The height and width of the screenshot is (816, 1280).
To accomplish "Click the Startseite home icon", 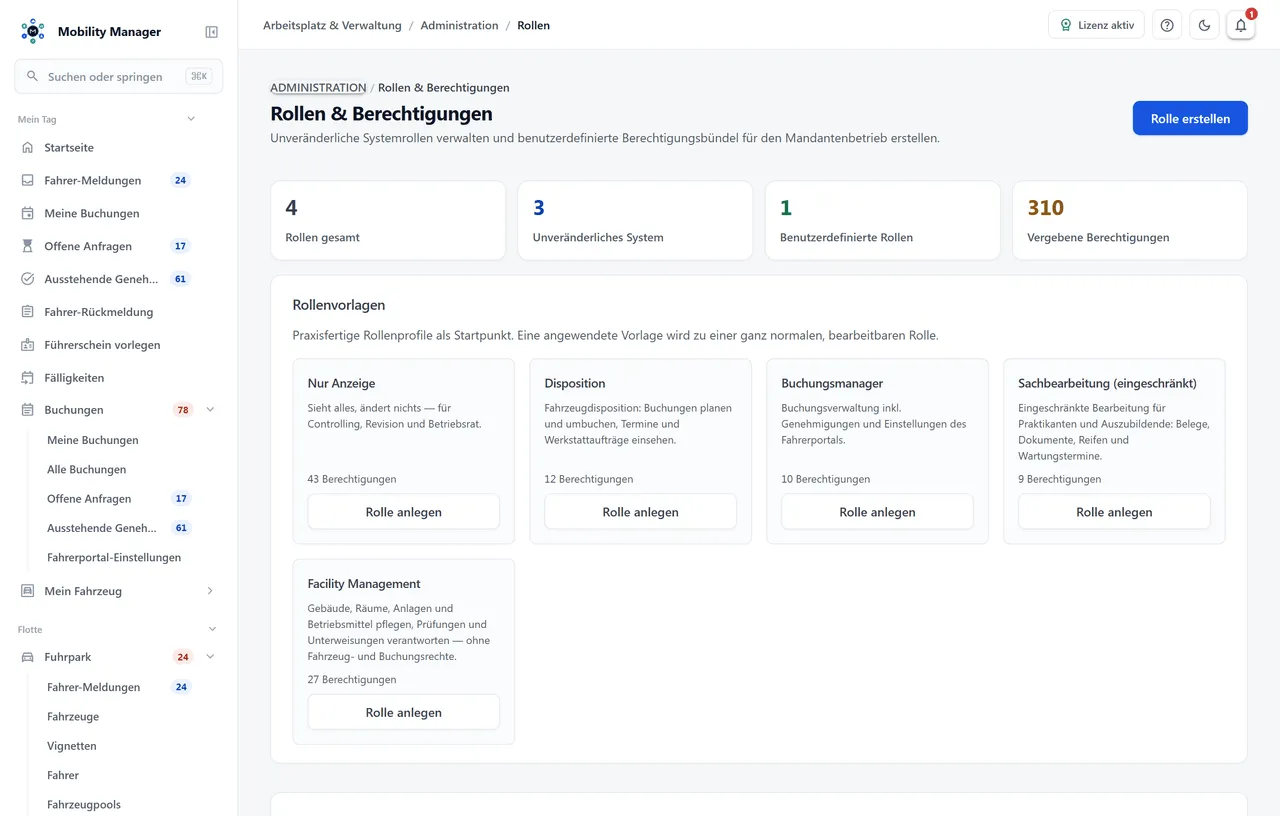I will (x=28, y=148).
